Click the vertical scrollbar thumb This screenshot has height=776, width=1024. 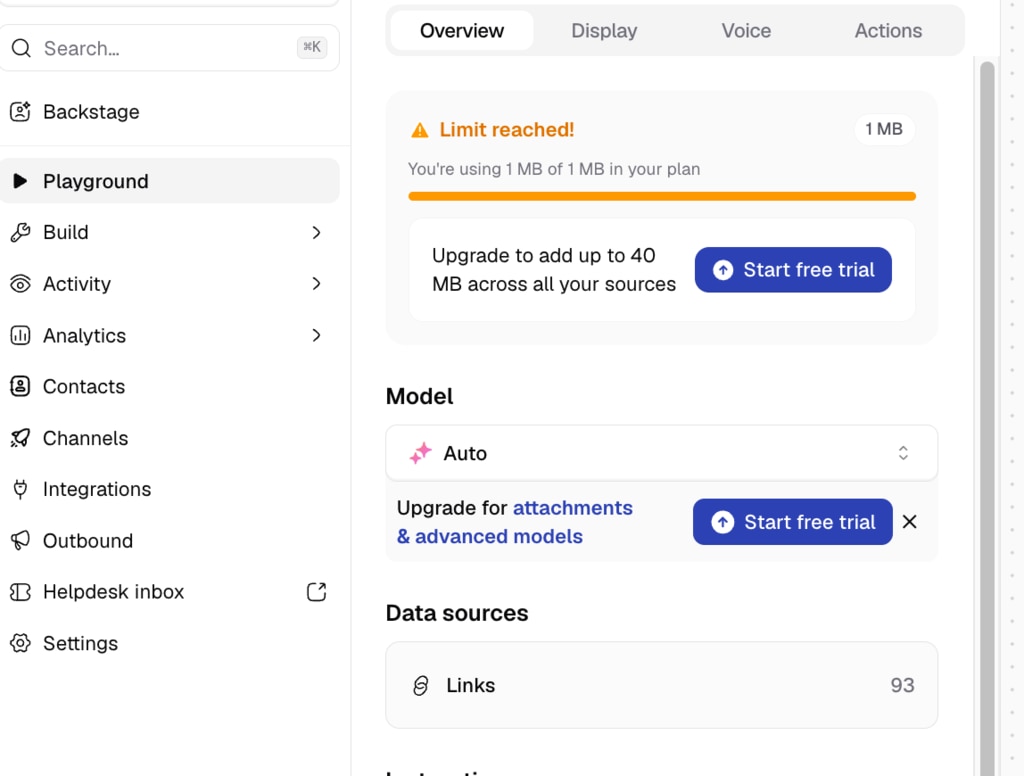[x=987, y=418]
